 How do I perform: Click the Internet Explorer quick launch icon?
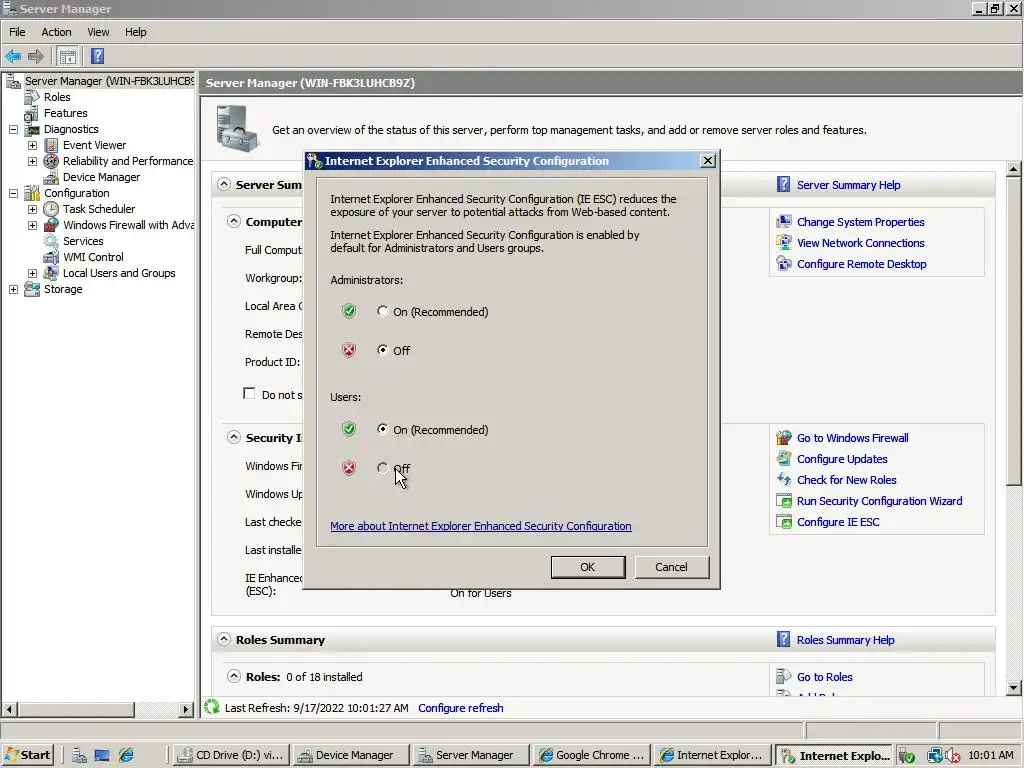click(x=125, y=756)
